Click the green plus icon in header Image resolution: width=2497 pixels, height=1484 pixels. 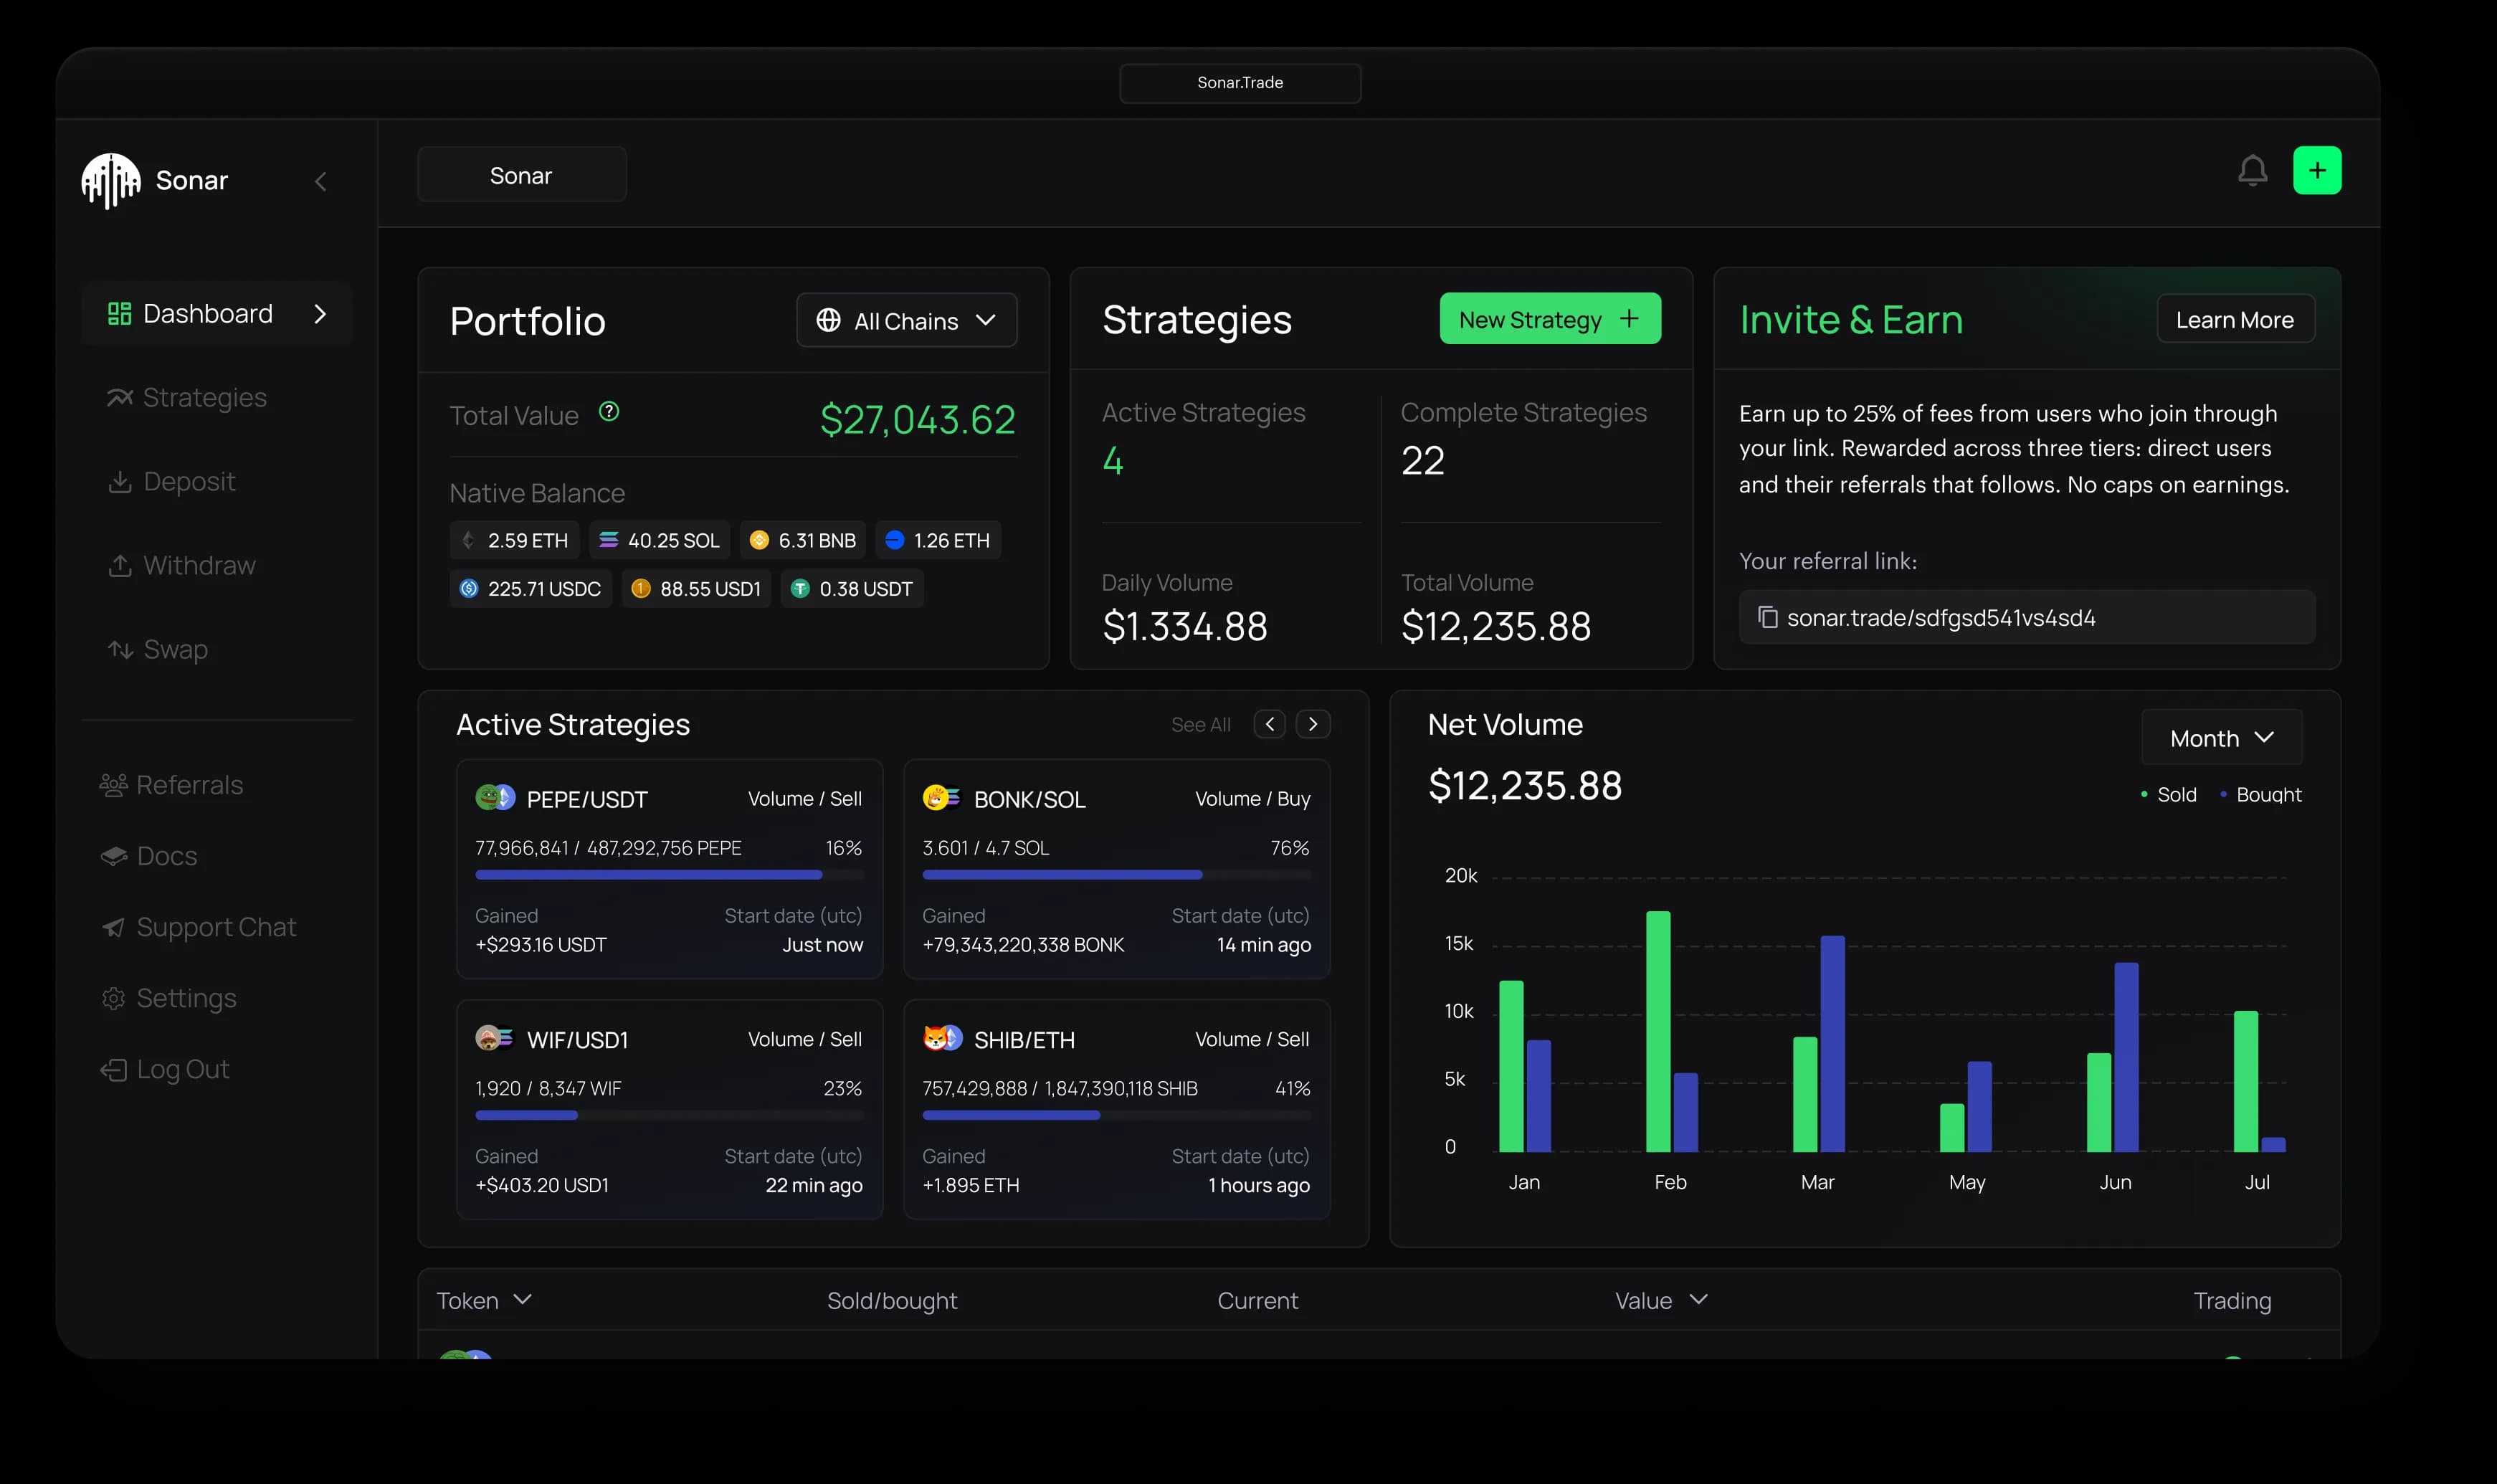(2316, 171)
